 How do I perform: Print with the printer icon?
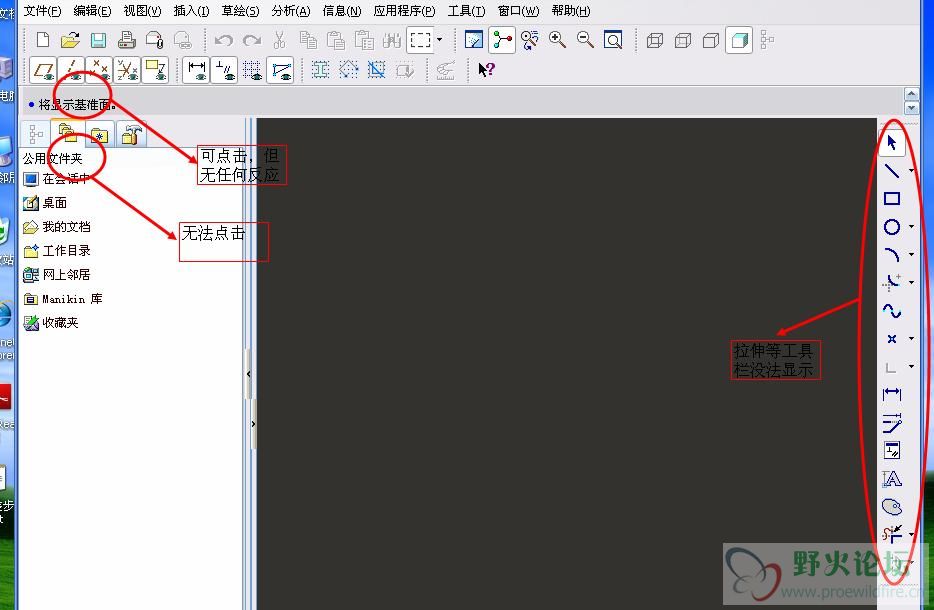(126, 41)
